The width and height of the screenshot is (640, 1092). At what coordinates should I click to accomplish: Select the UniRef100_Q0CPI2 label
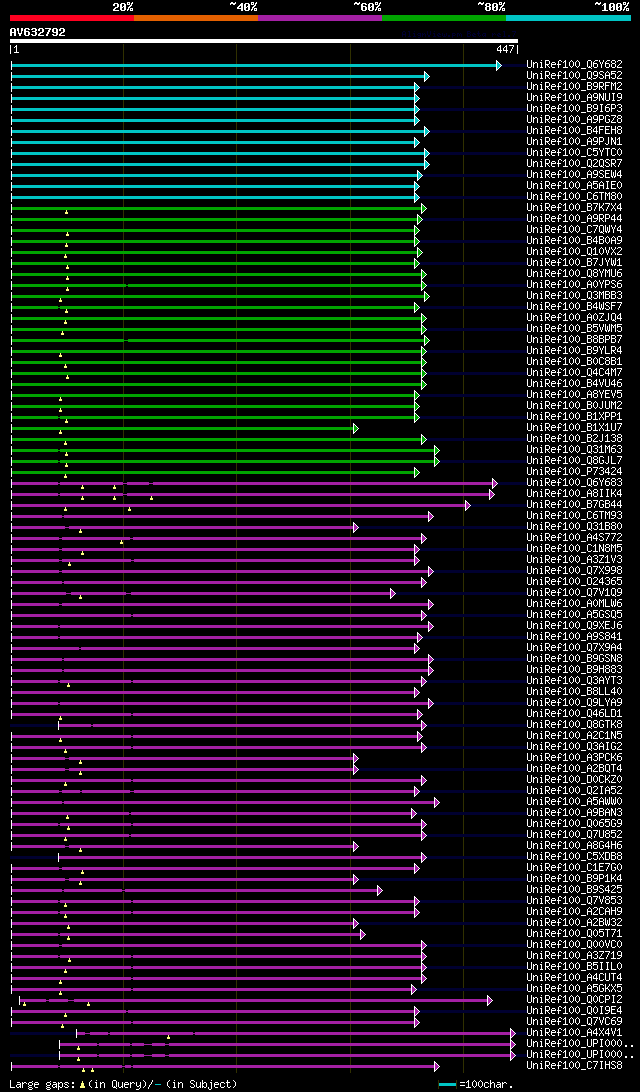click(575, 1000)
